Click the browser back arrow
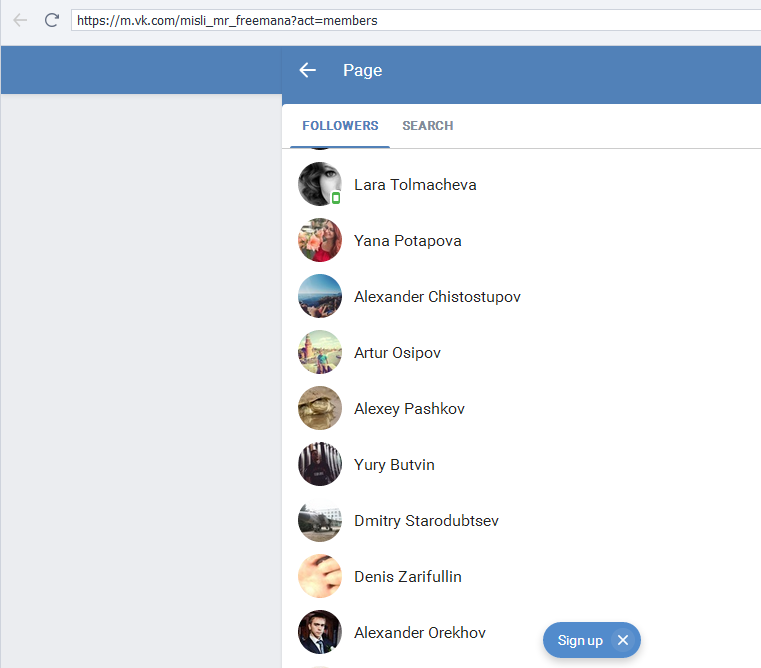761x668 pixels. point(20,20)
